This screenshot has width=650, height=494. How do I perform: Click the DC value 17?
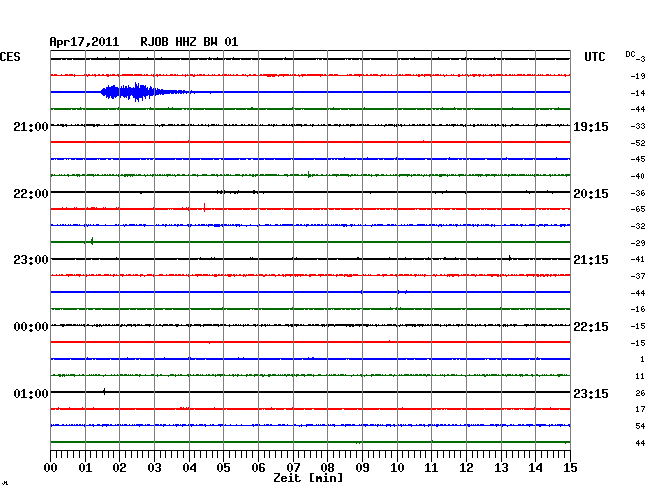click(640, 409)
